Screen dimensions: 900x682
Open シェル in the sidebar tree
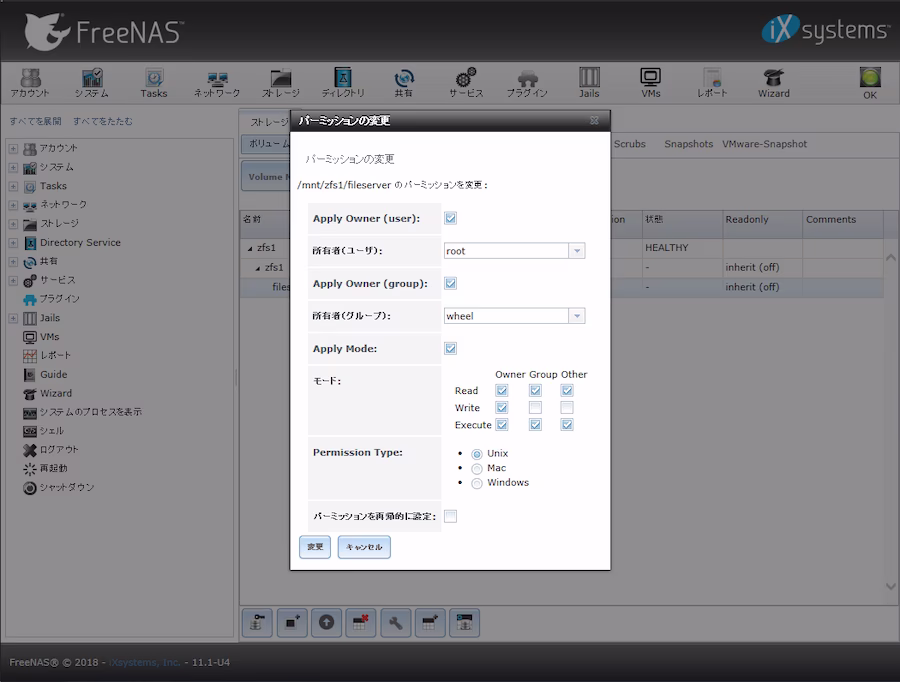pos(52,431)
